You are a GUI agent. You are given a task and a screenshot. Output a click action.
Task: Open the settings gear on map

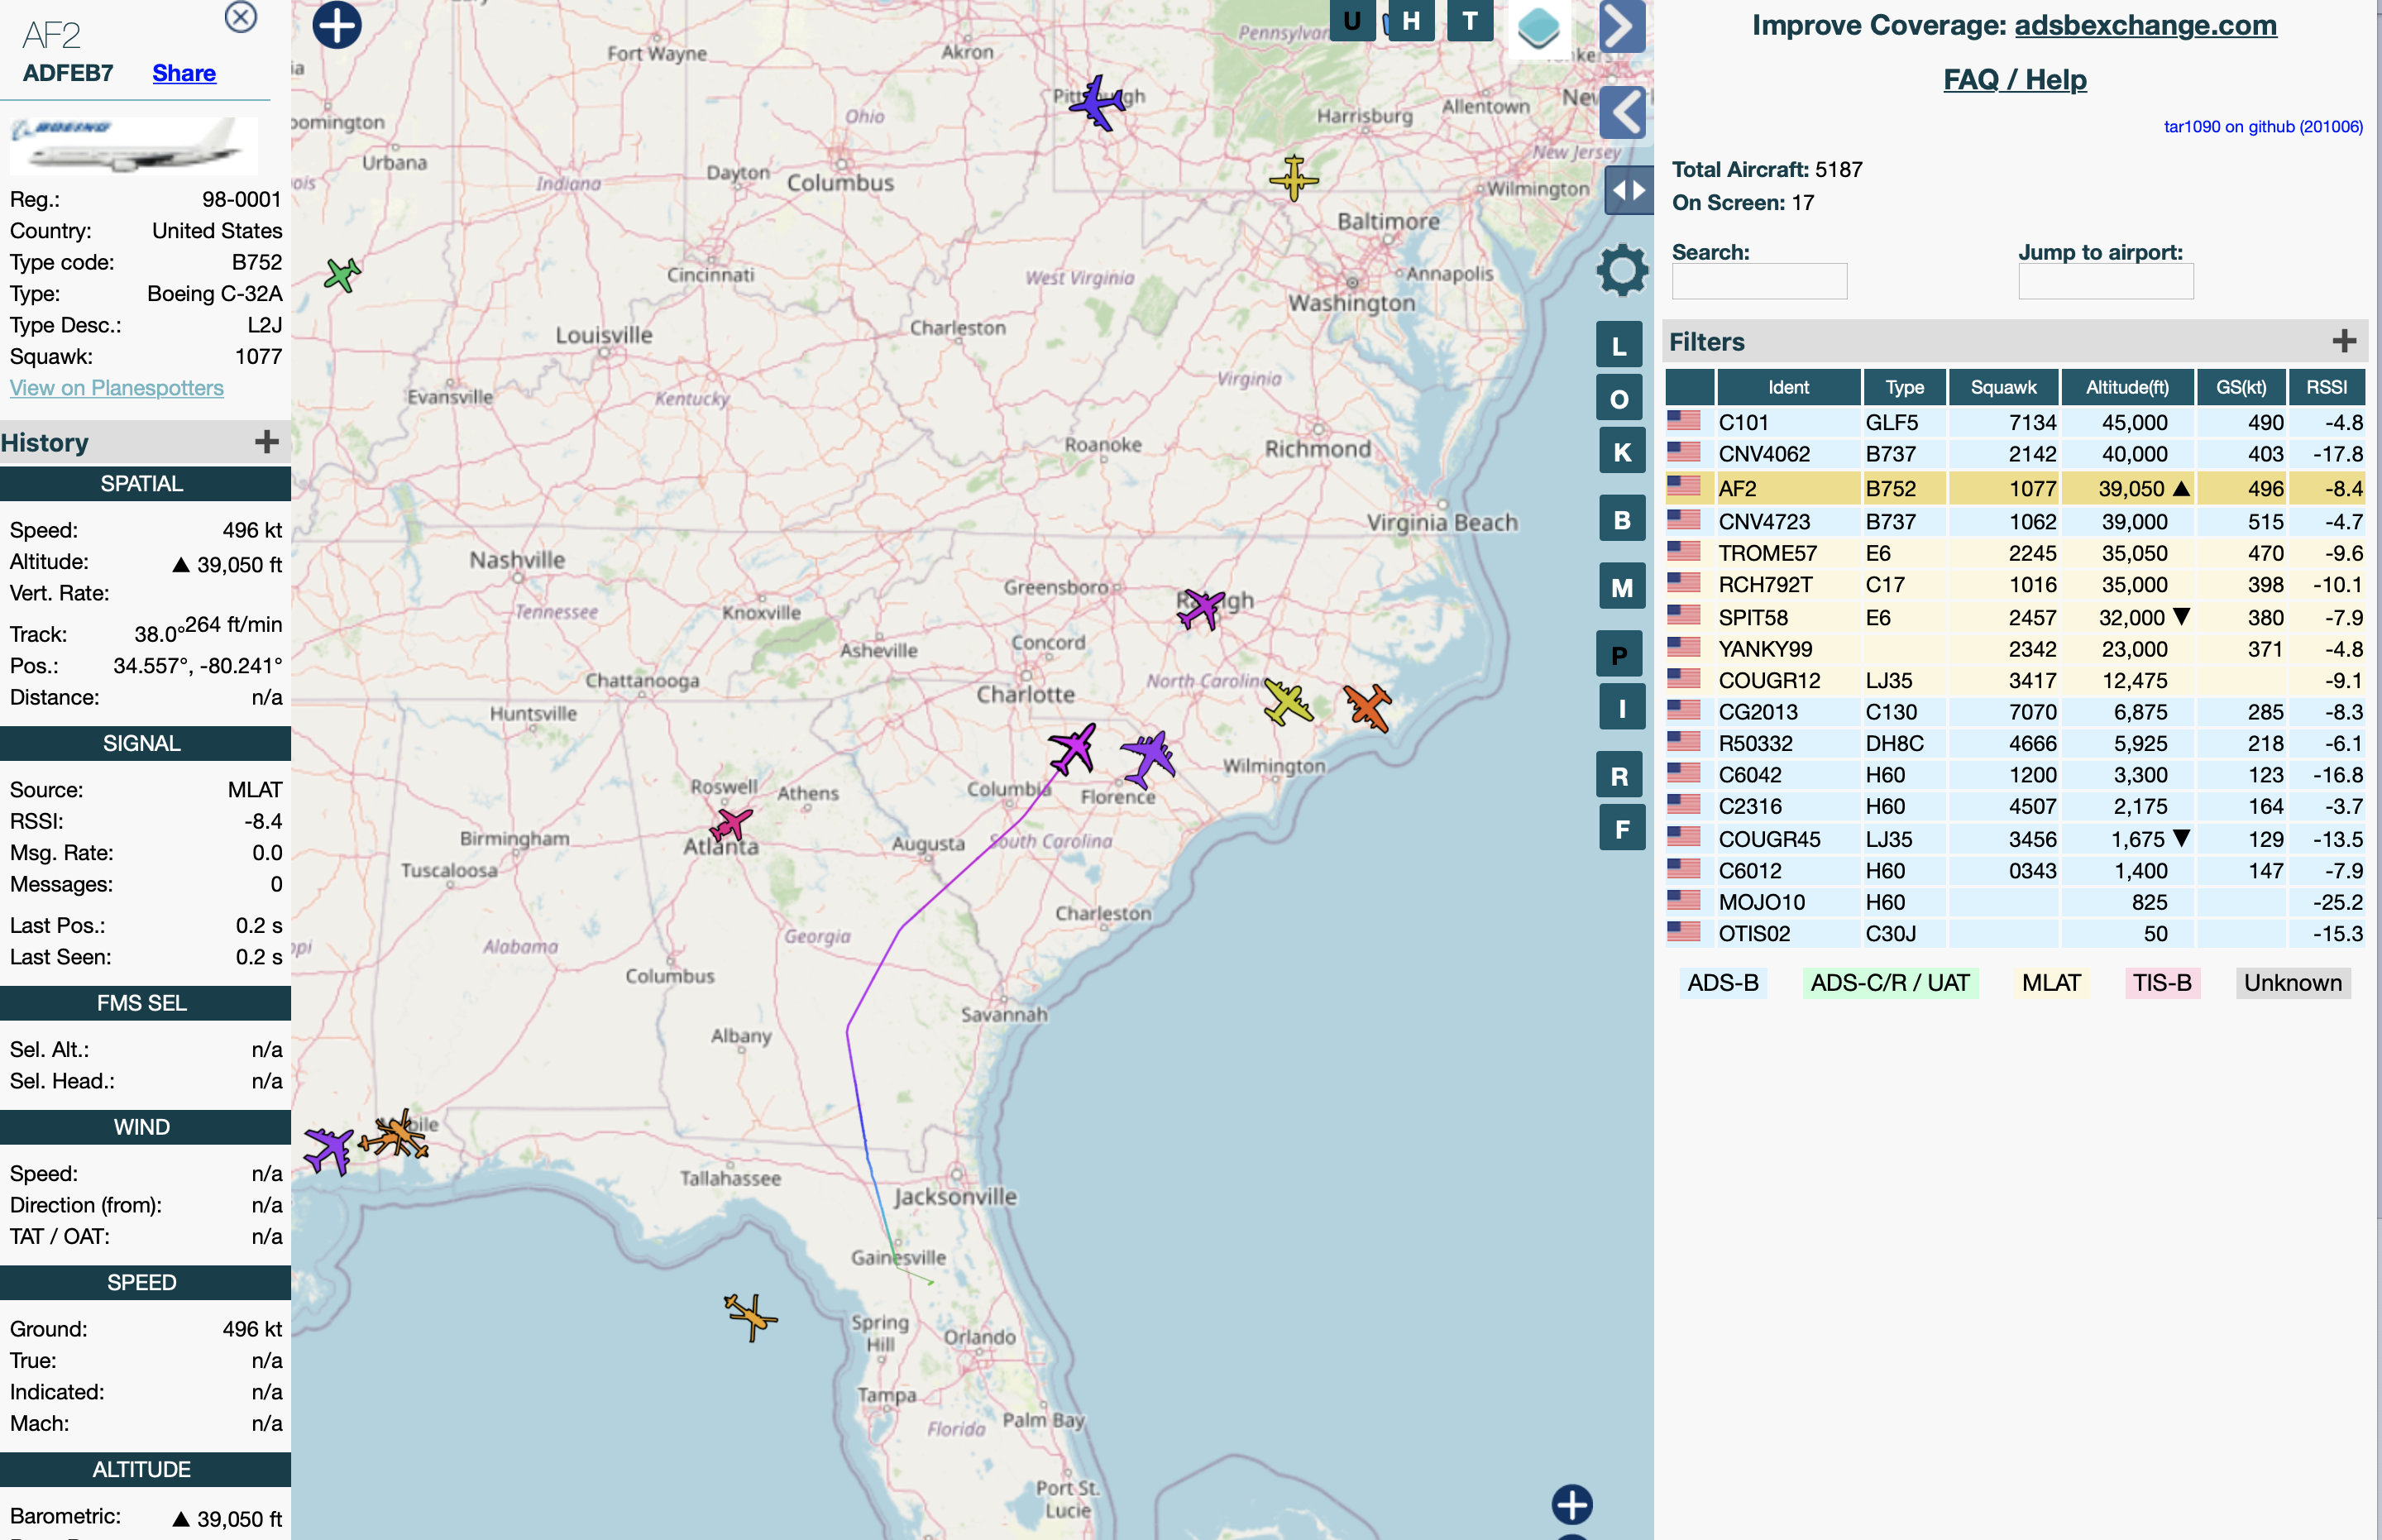click(x=1622, y=270)
